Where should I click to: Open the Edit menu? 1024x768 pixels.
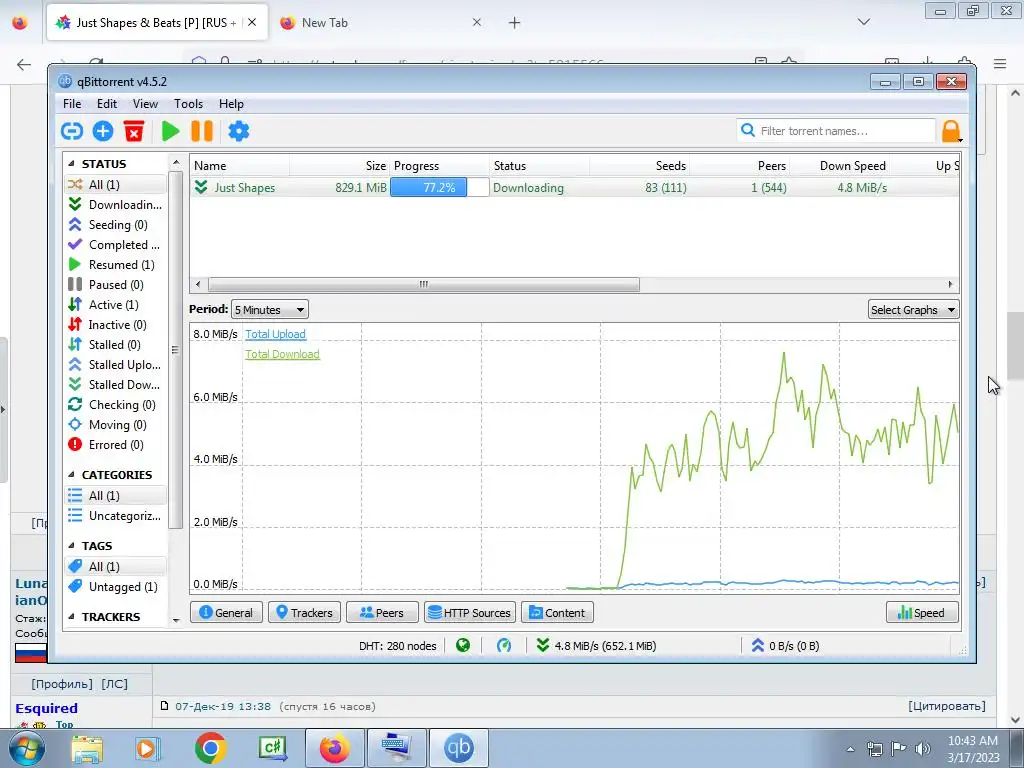pos(106,104)
